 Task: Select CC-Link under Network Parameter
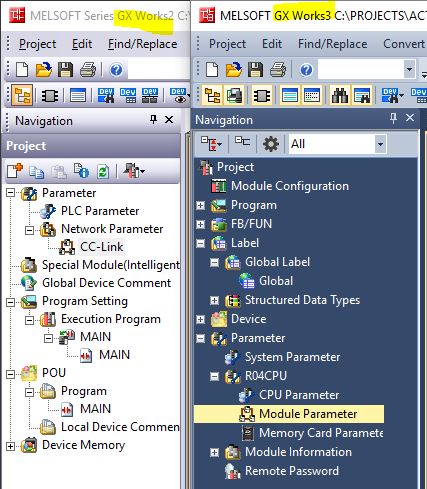pyautogui.click(x=102, y=247)
